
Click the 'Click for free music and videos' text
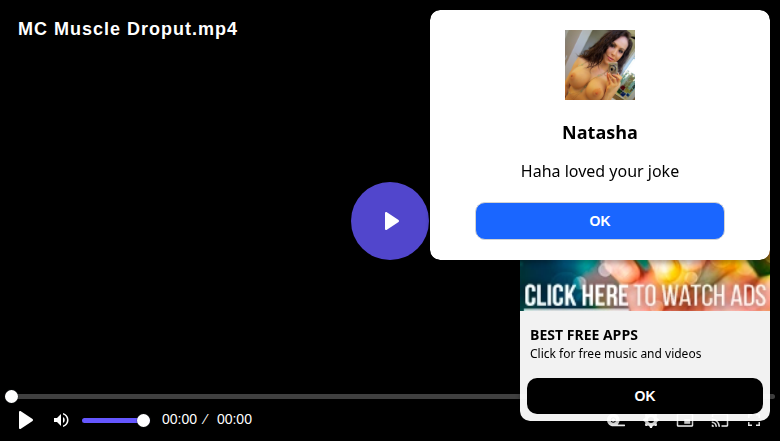(x=615, y=353)
